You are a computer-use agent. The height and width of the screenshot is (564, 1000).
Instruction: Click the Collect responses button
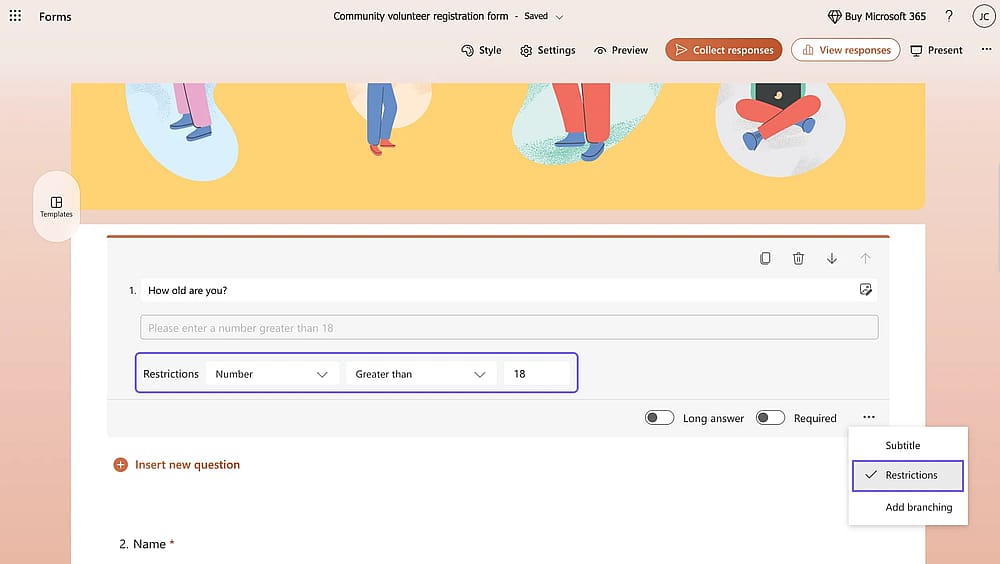pyautogui.click(x=724, y=50)
